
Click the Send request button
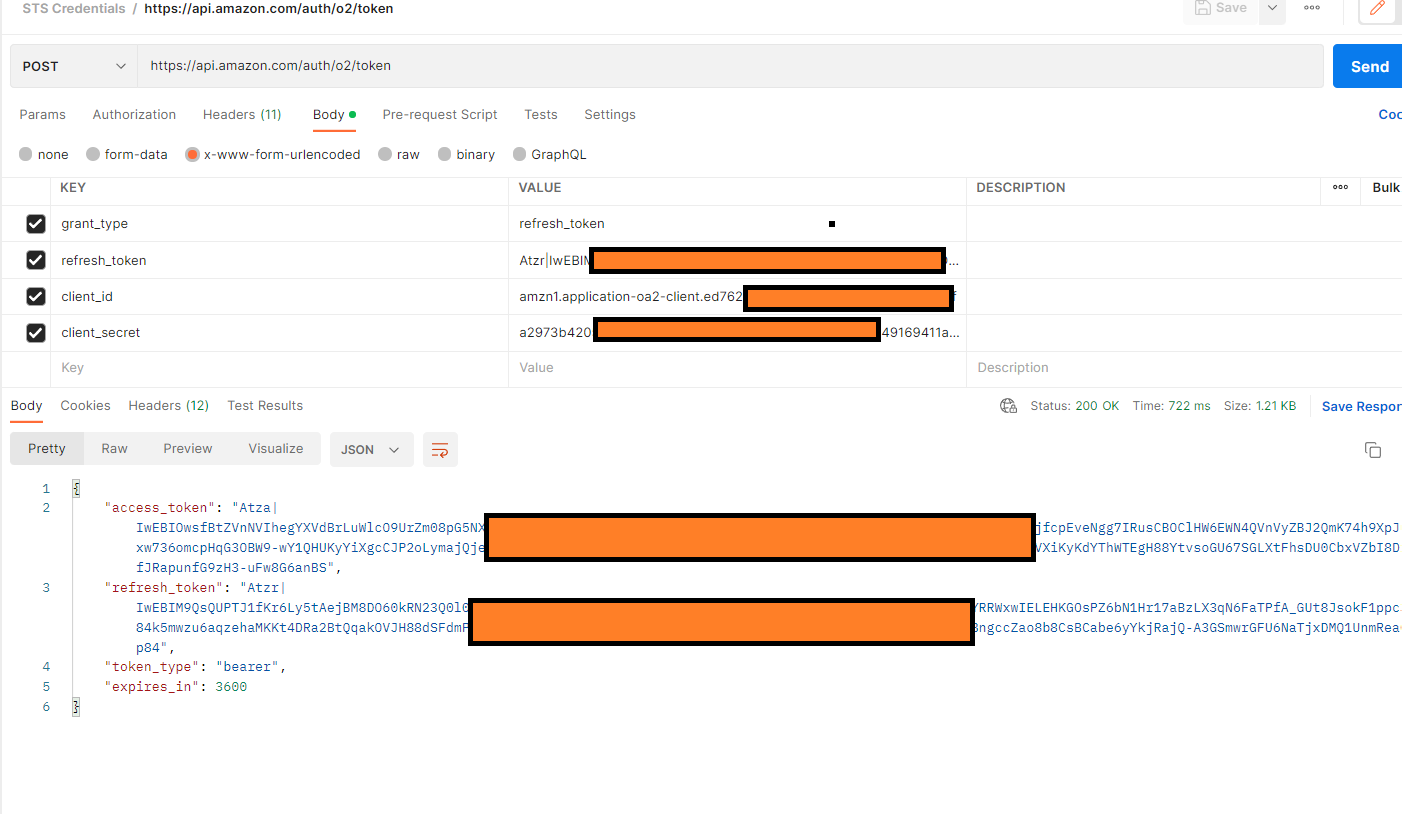[x=1368, y=66]
